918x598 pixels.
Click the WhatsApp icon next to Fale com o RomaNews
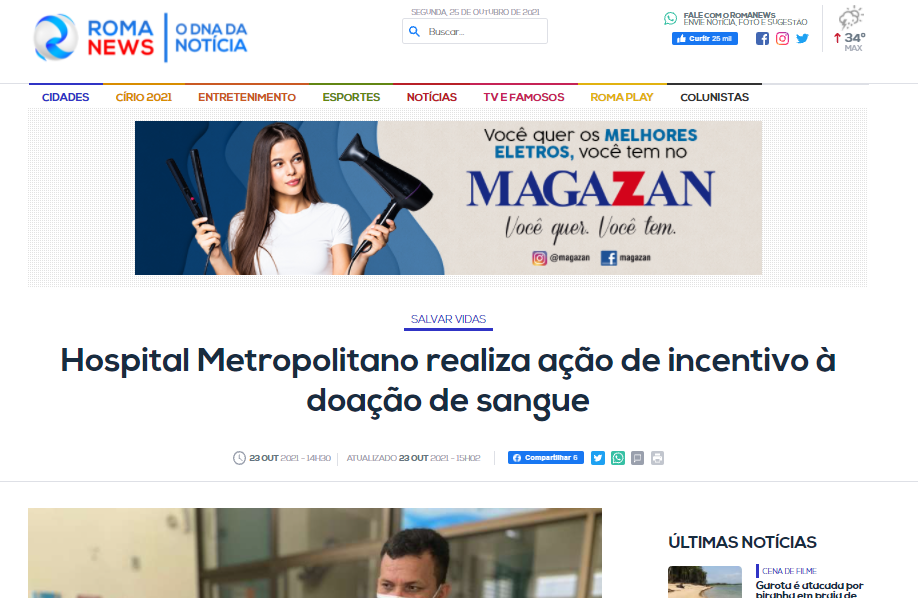[x=670, y=19]
